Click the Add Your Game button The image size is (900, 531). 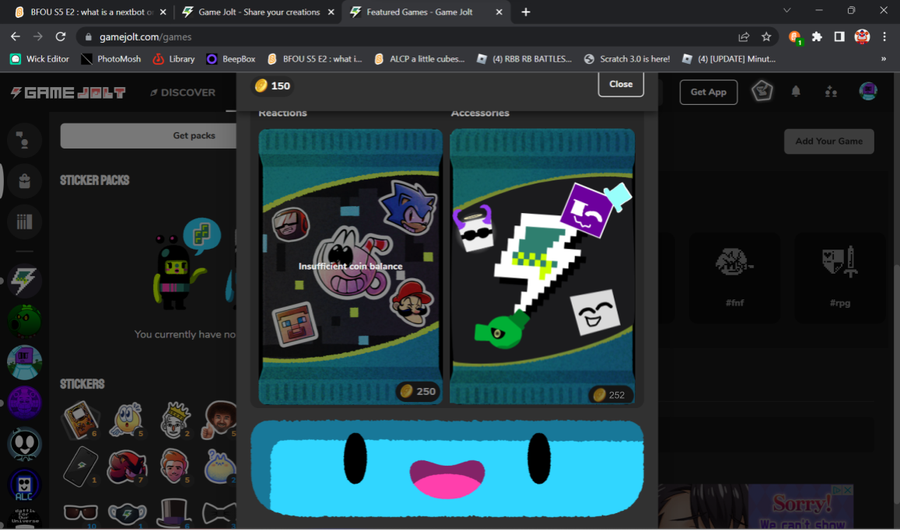click(x=829, y=141)
